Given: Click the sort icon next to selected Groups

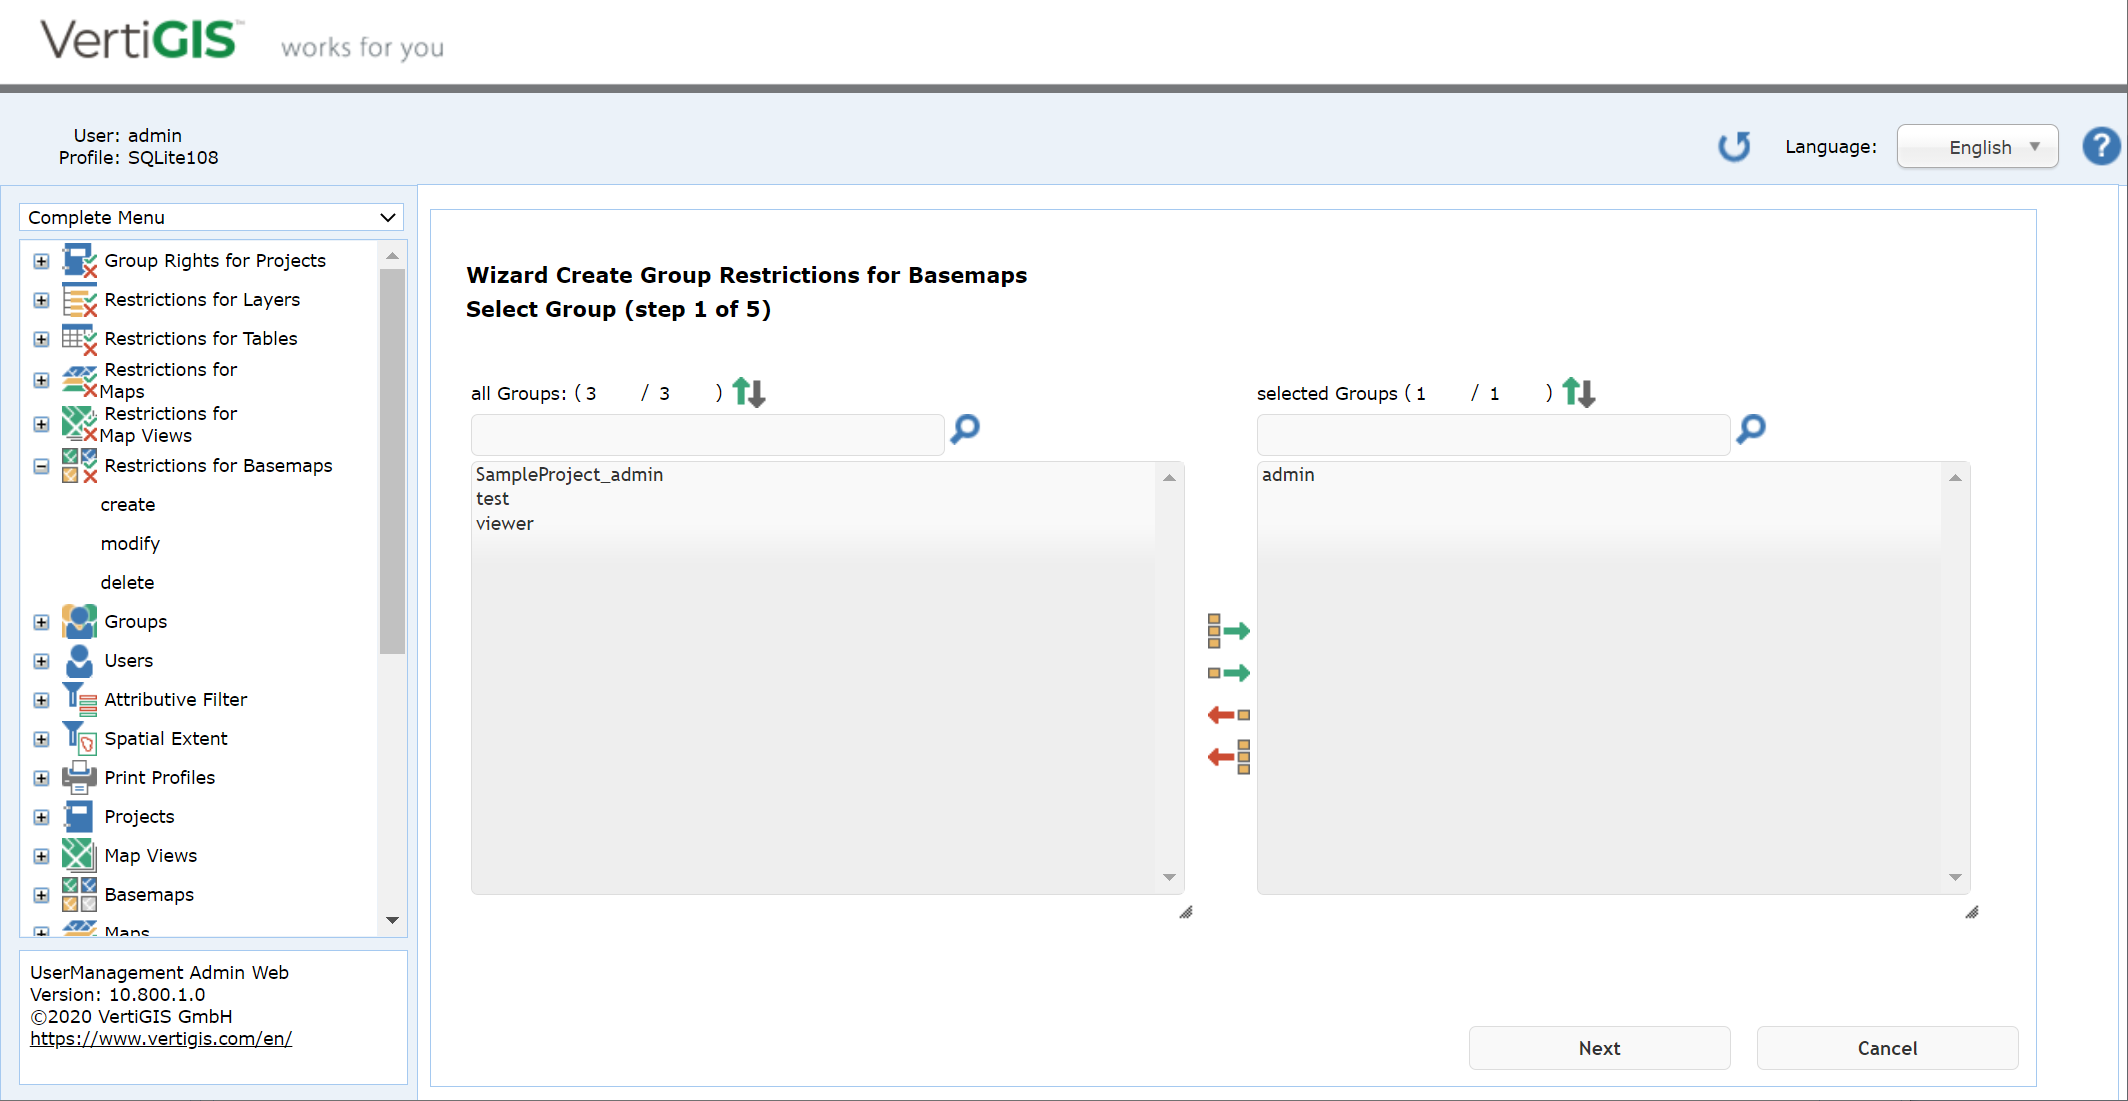Looking at the screenshot, I should (1578, 392).
